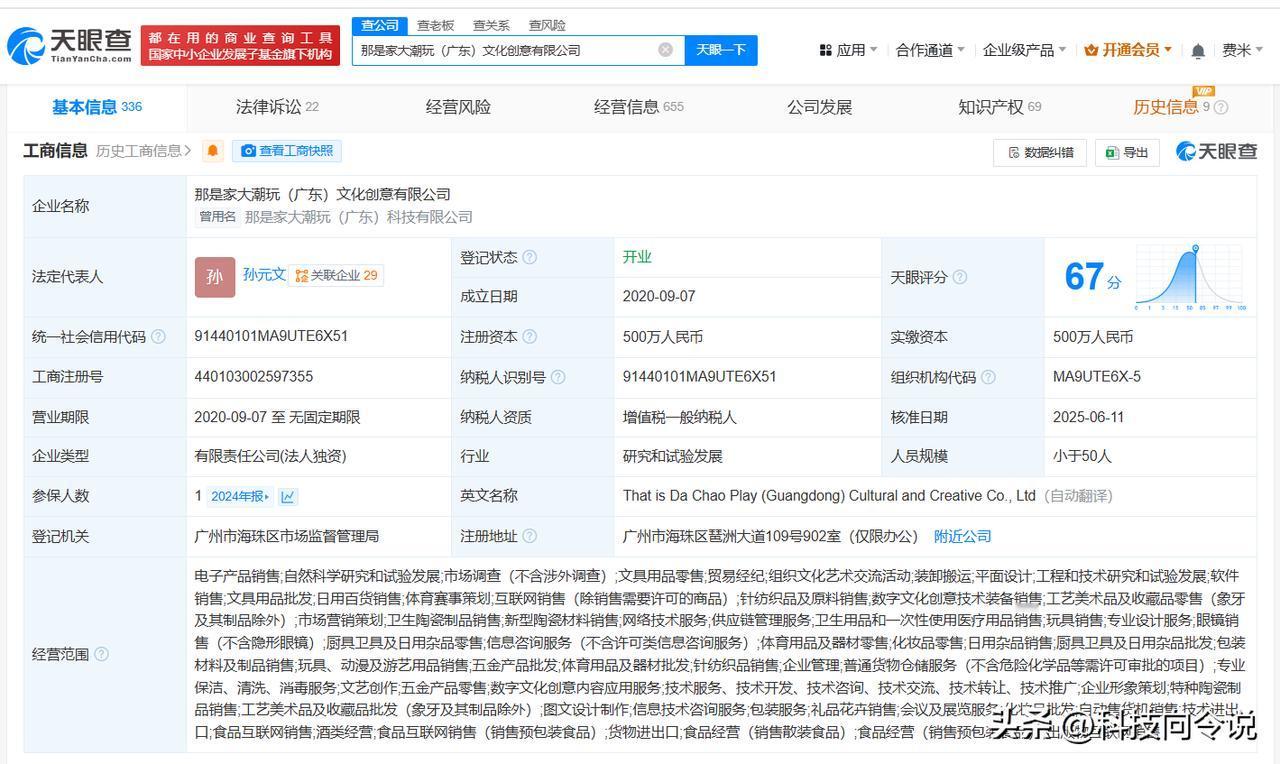Open the 孙元文 legal representative link
The height and width of the screenshot is (764, 1280).
click(x=264, y=274)
